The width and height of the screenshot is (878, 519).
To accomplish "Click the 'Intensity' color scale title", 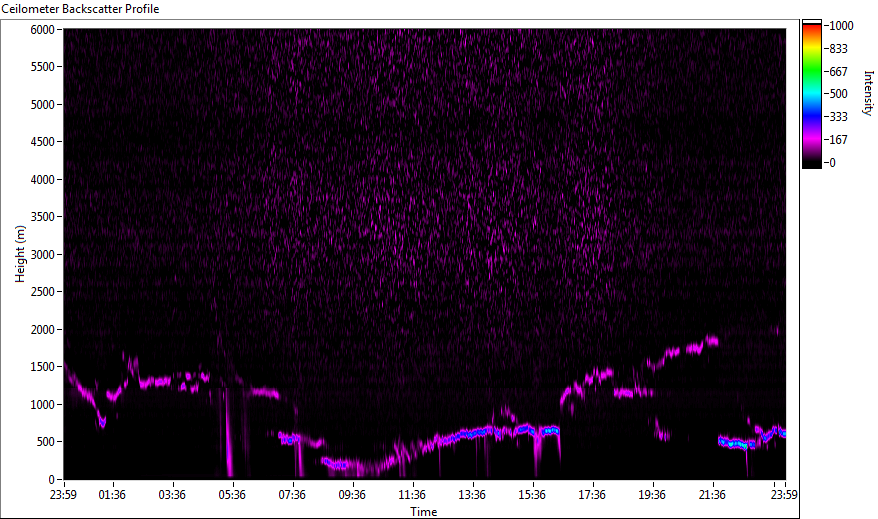I will click(868, 93).
